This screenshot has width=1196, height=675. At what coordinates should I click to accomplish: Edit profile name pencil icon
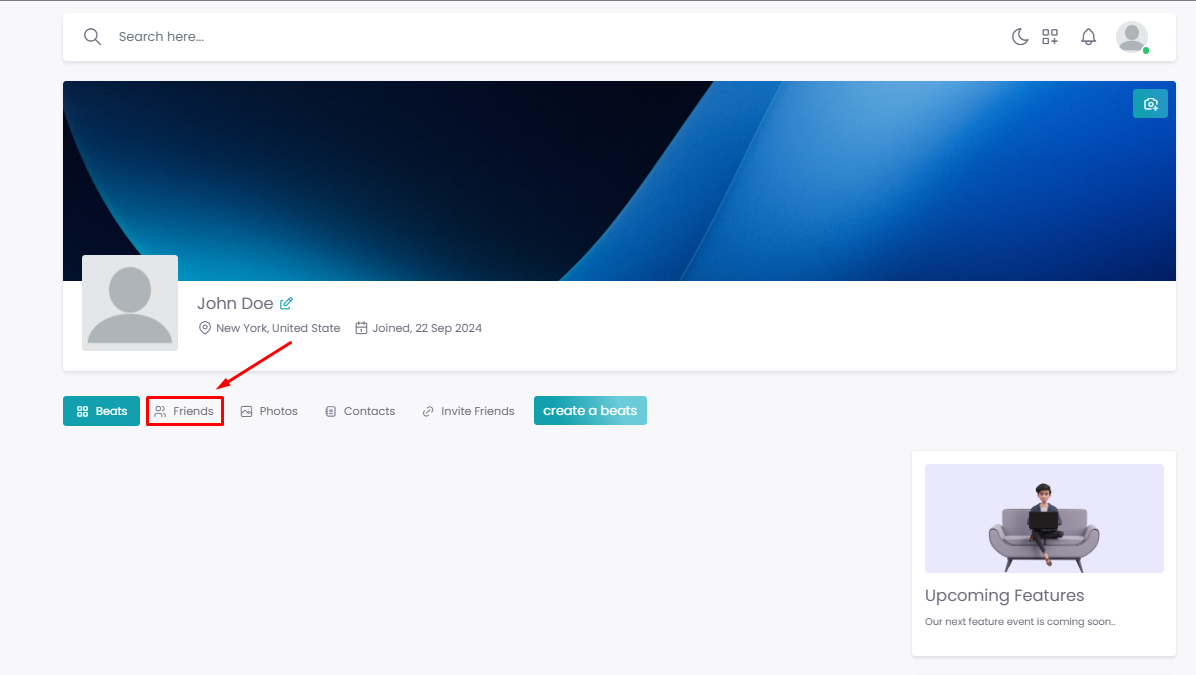[x=286, y=303]
